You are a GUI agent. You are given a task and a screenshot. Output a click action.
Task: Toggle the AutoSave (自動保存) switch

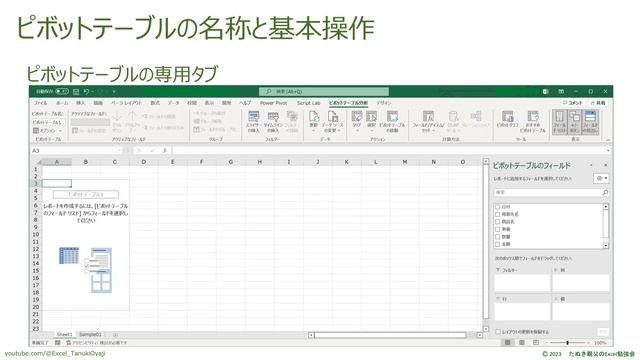coord(62,91)
